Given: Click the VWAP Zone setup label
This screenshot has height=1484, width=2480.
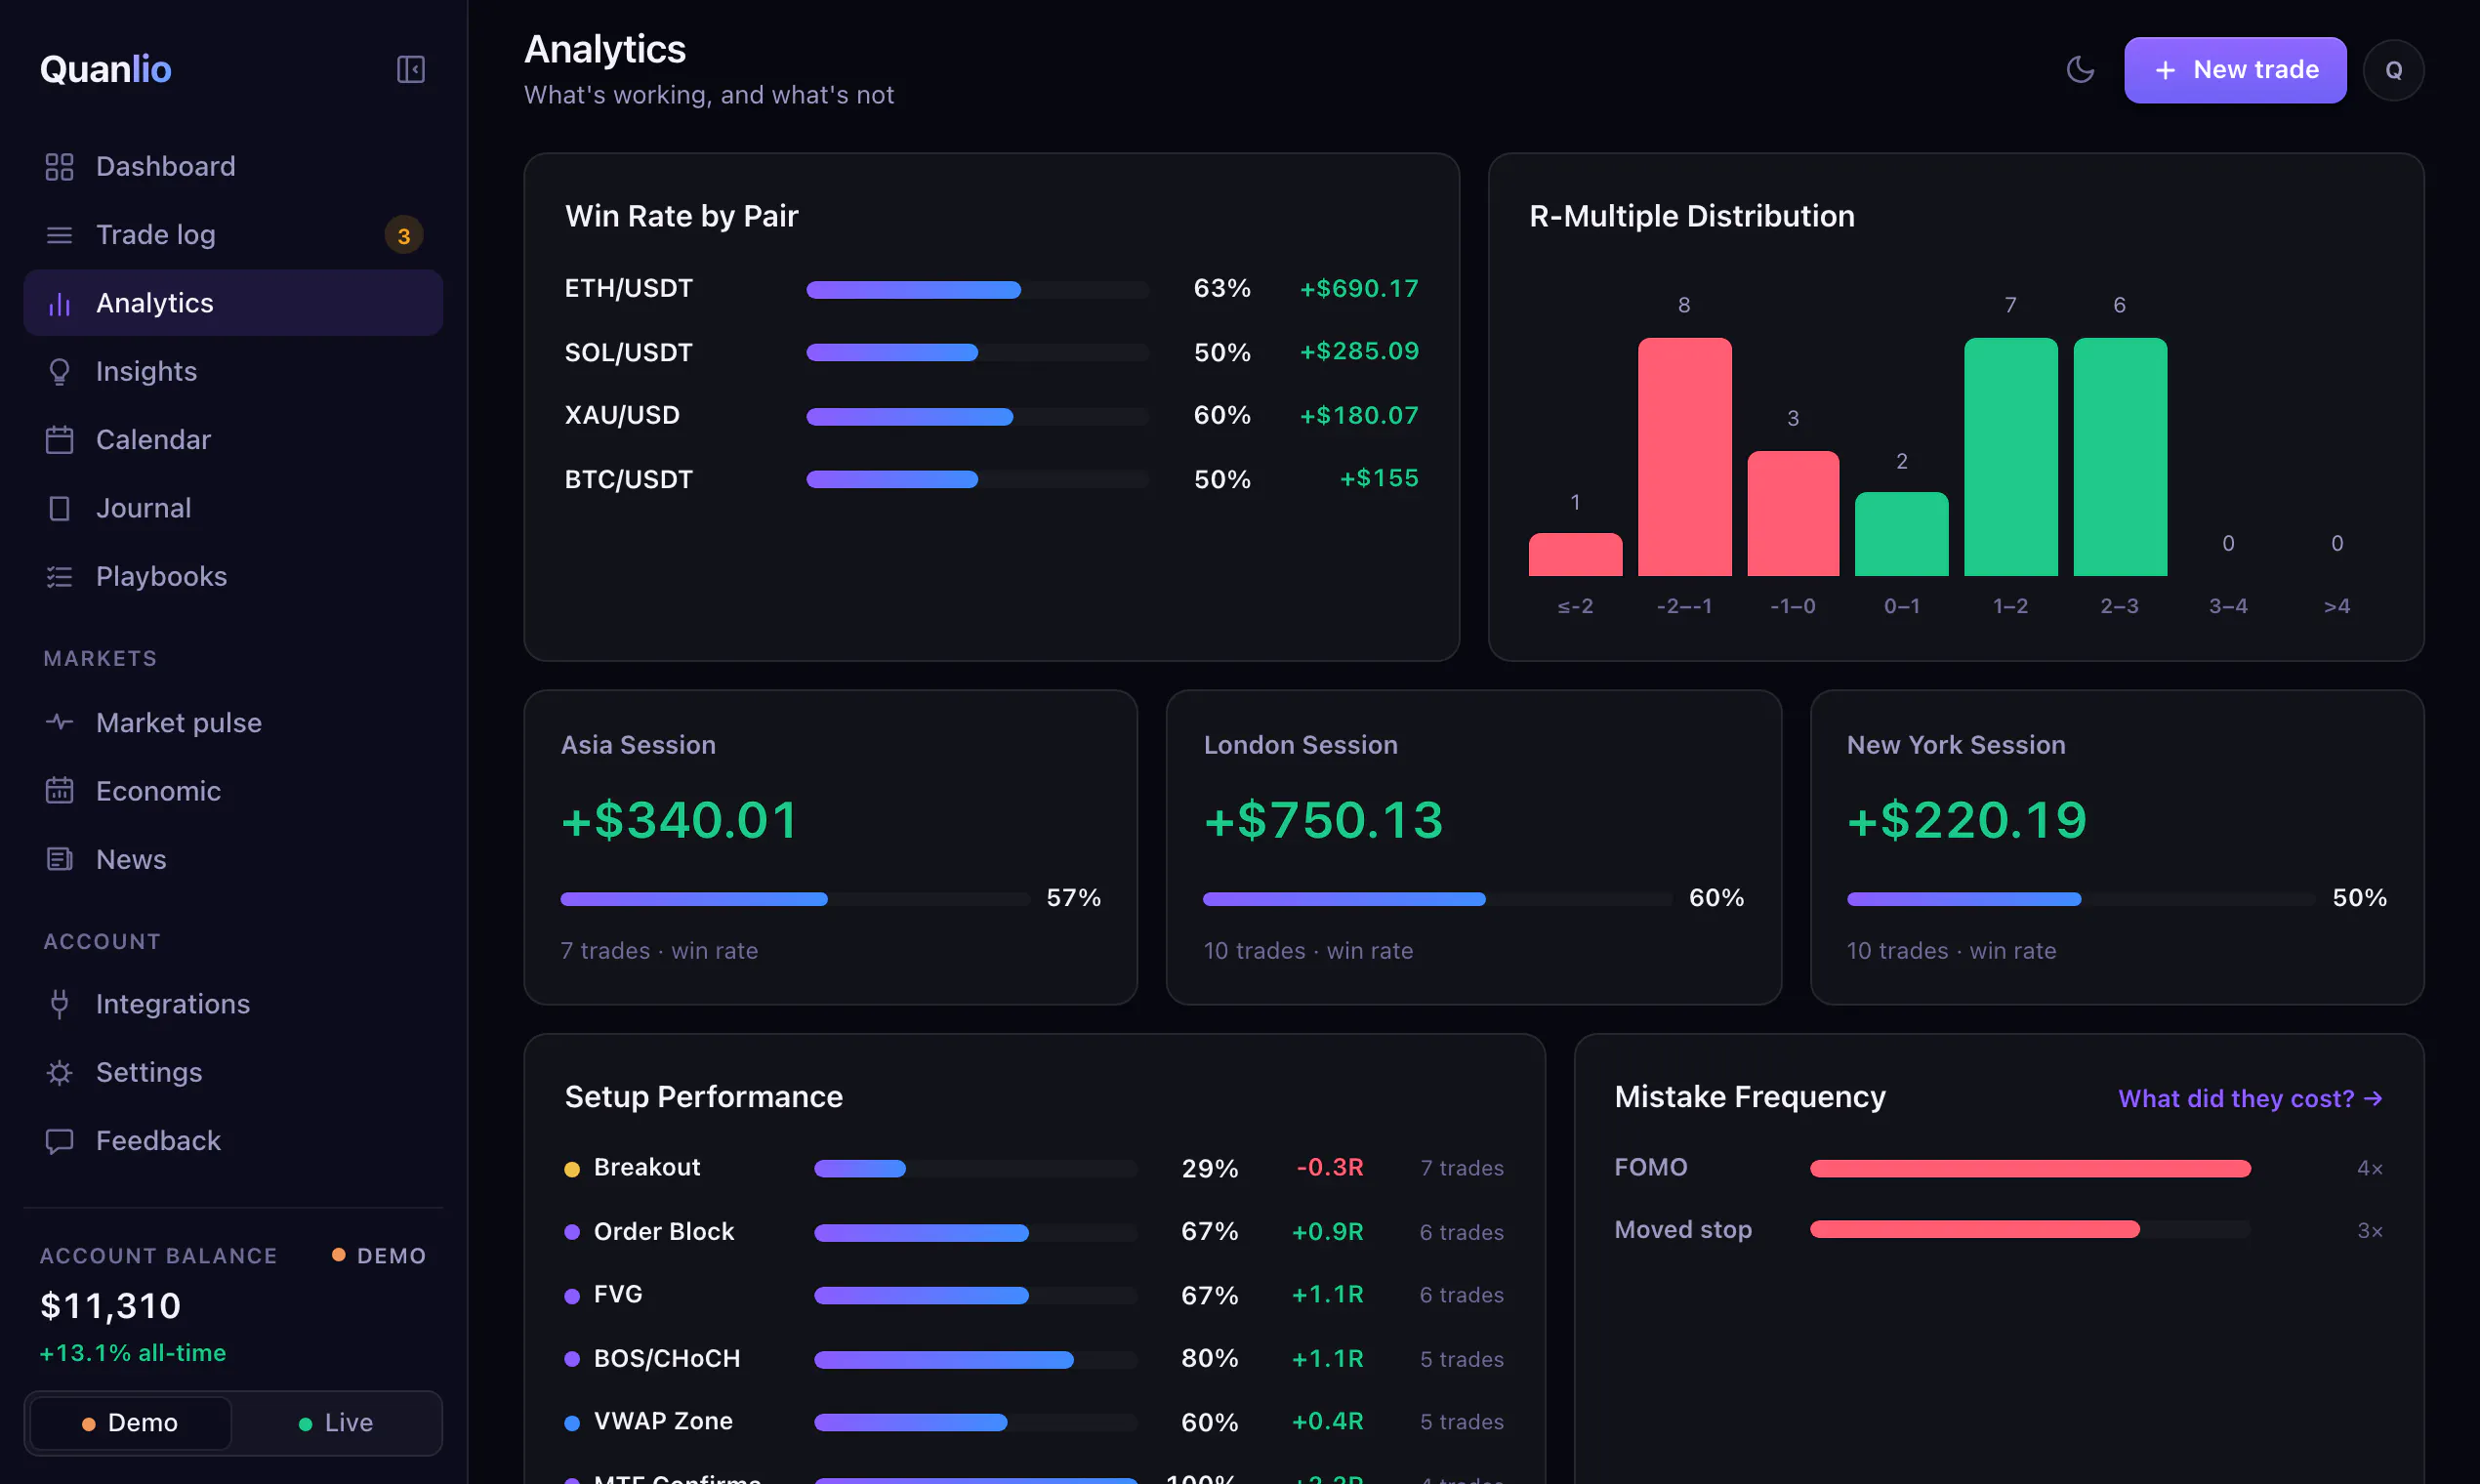Looking at the screenshot, I should [663, 1421].
